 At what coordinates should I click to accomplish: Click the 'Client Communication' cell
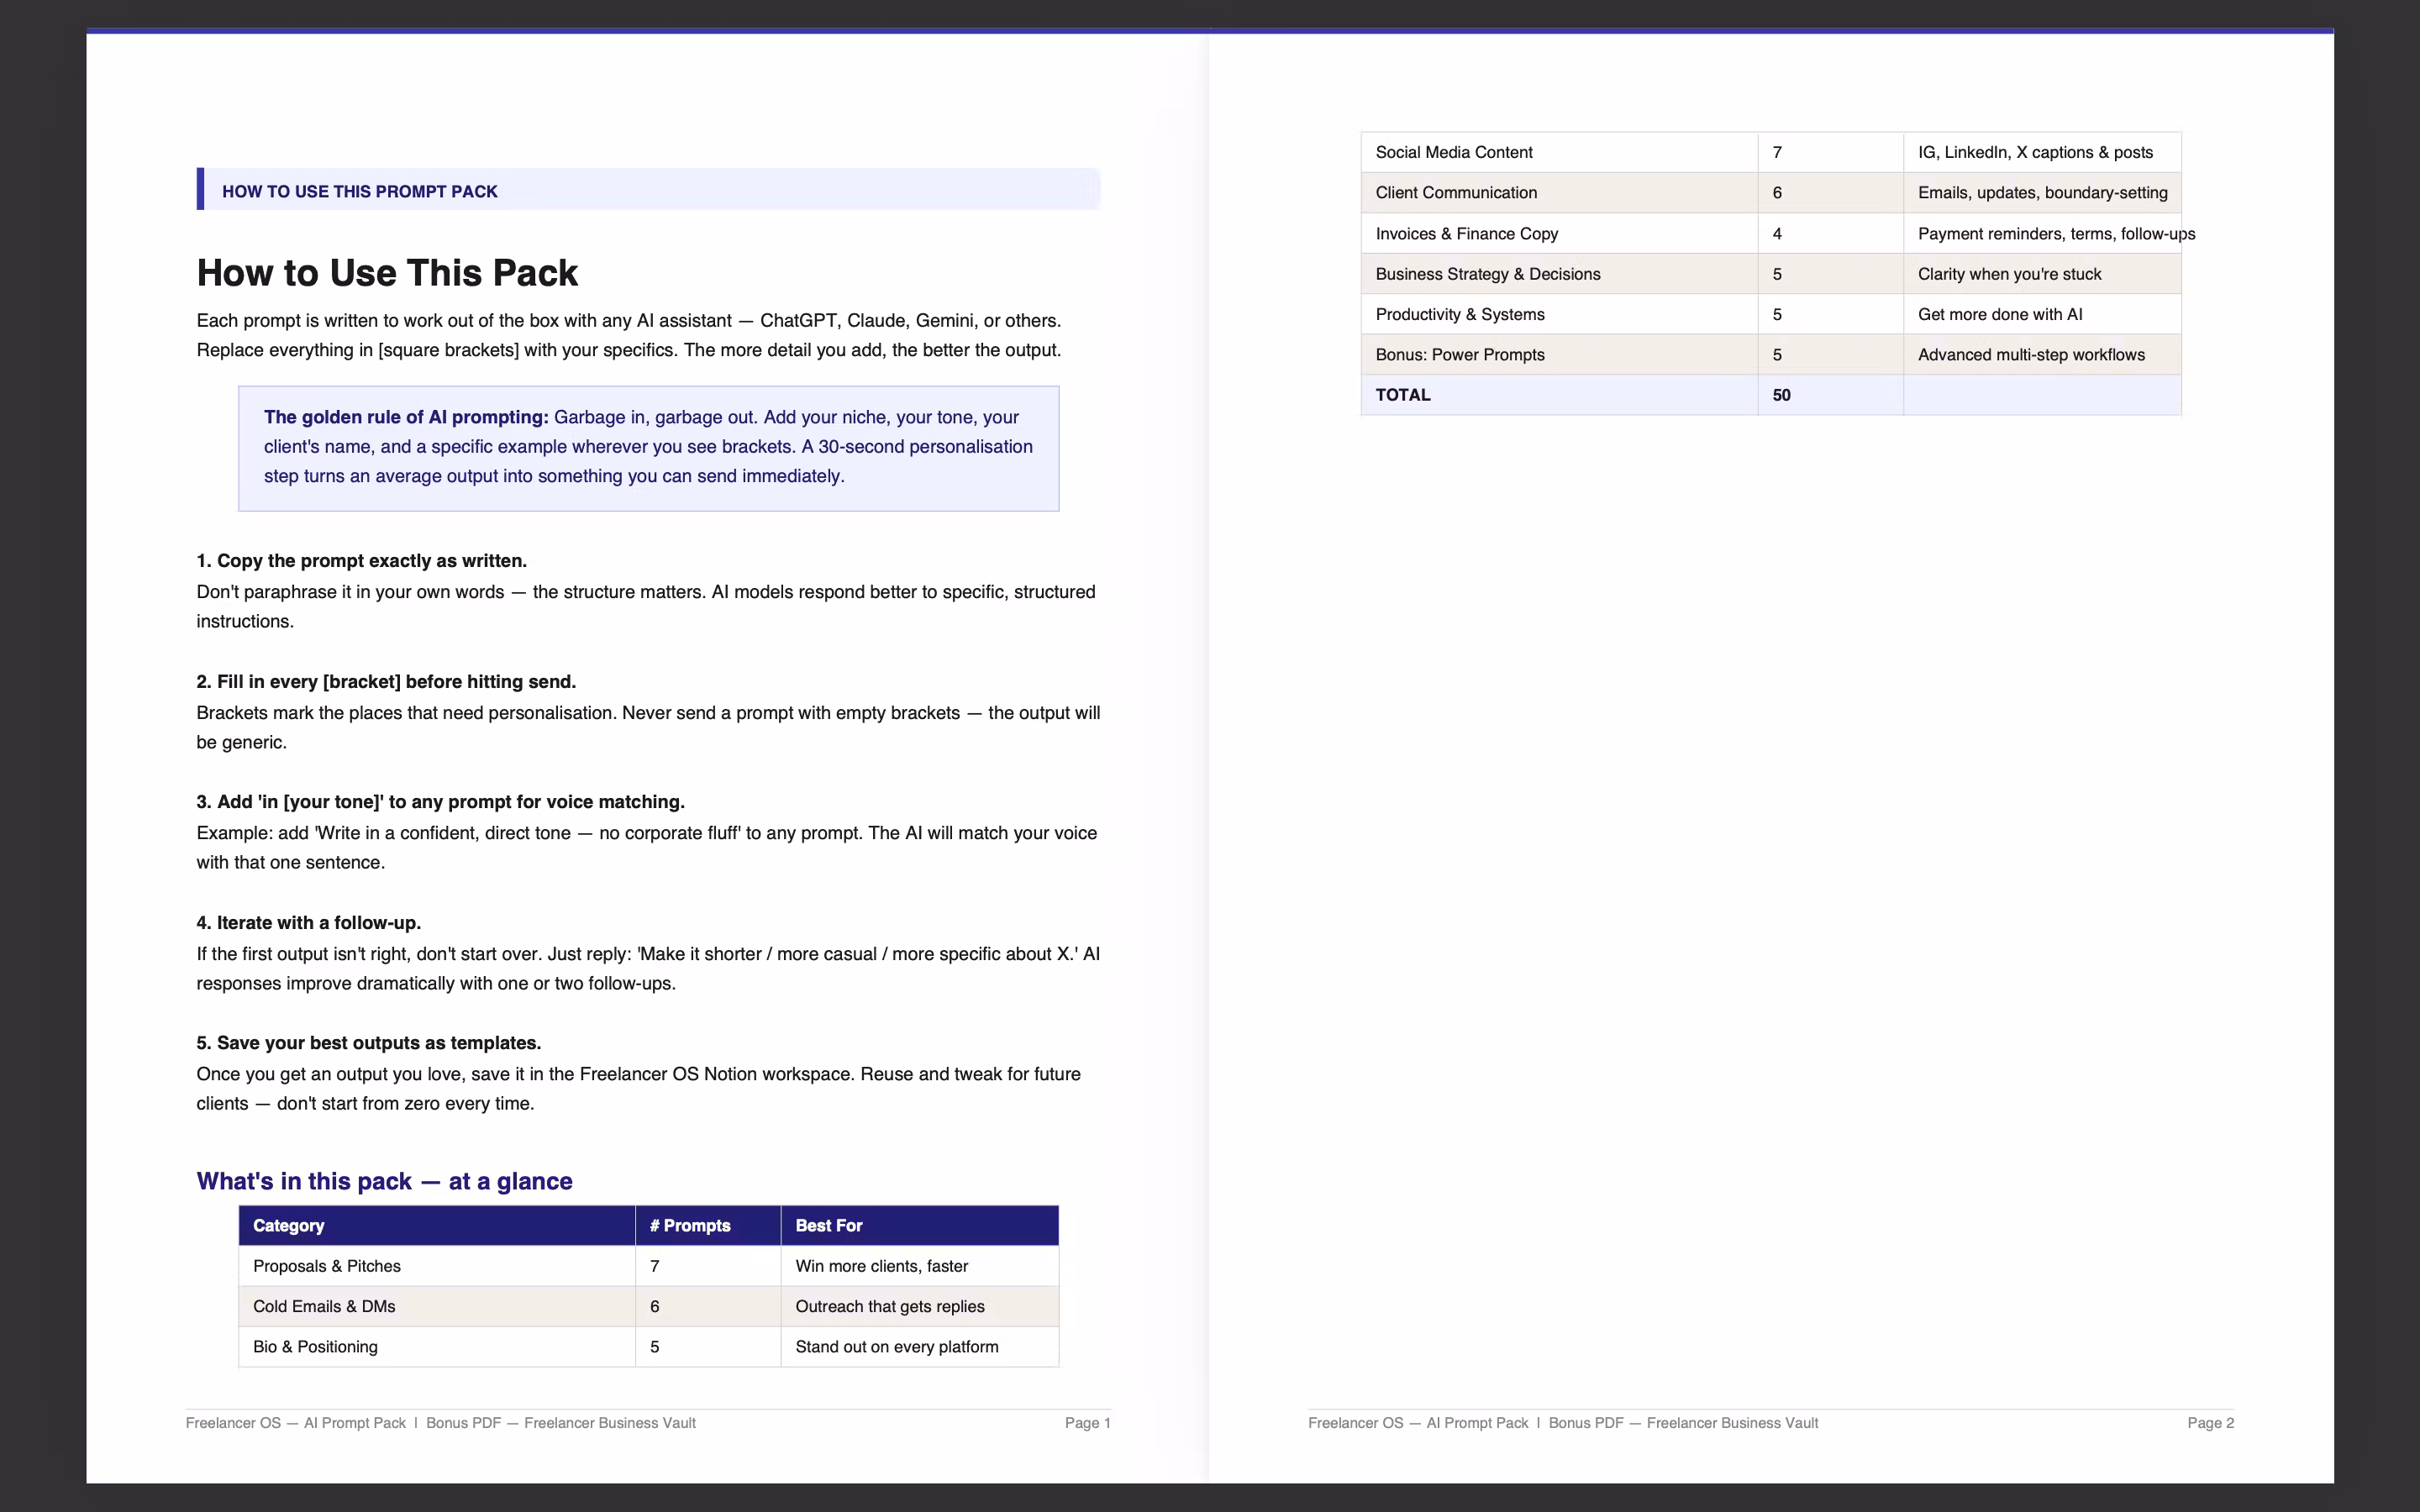1559,193
